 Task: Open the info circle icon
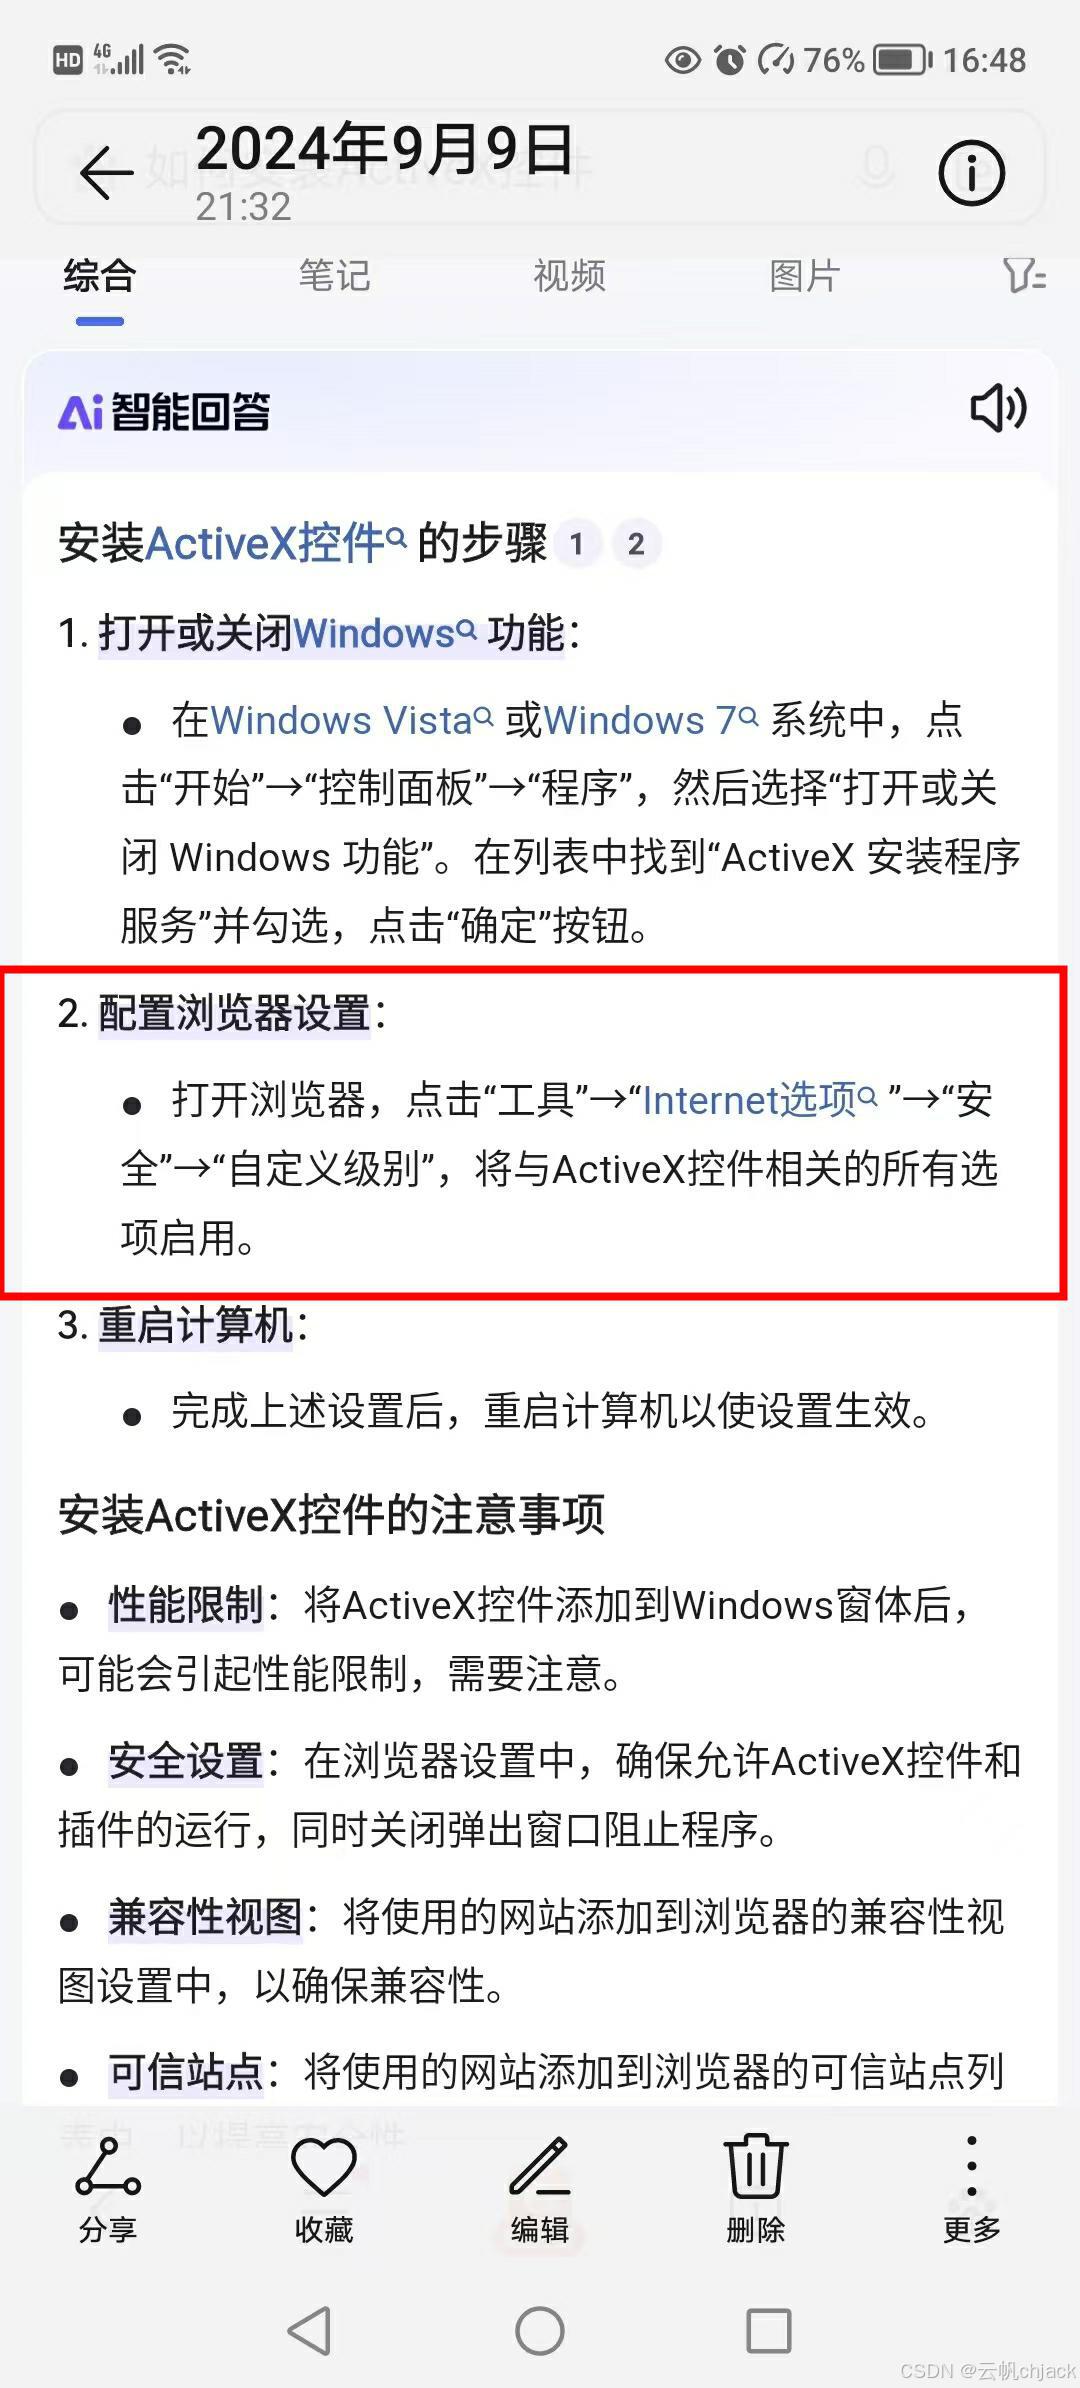click(971, 173)
